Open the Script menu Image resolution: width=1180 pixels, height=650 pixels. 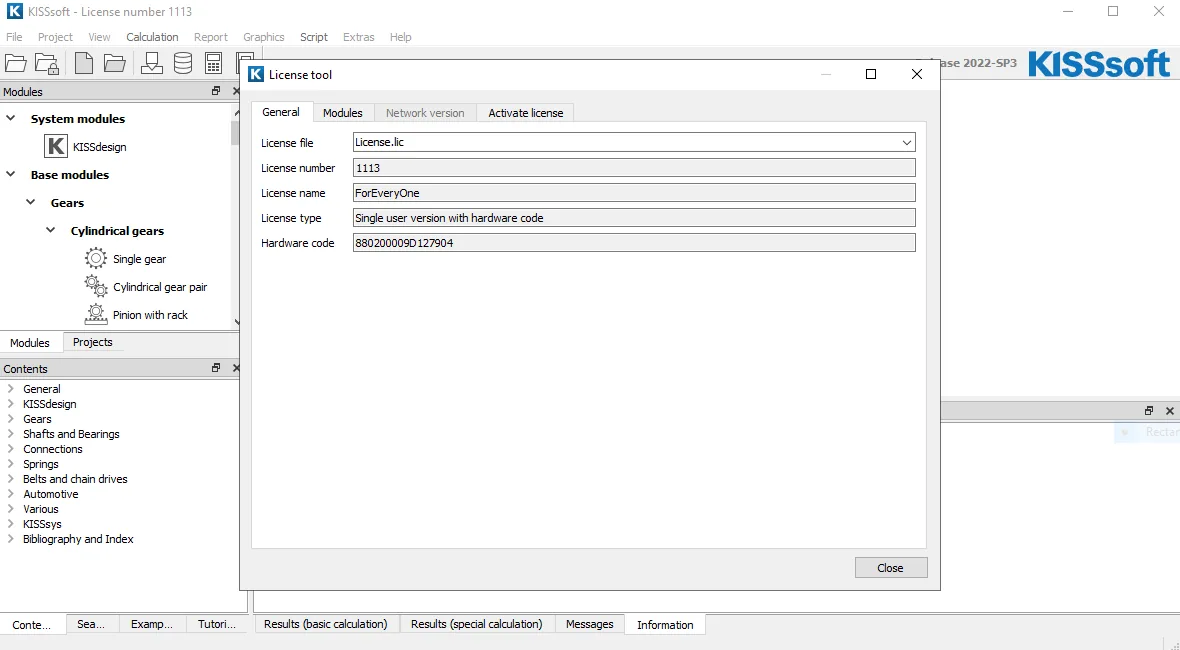[314, 37]
